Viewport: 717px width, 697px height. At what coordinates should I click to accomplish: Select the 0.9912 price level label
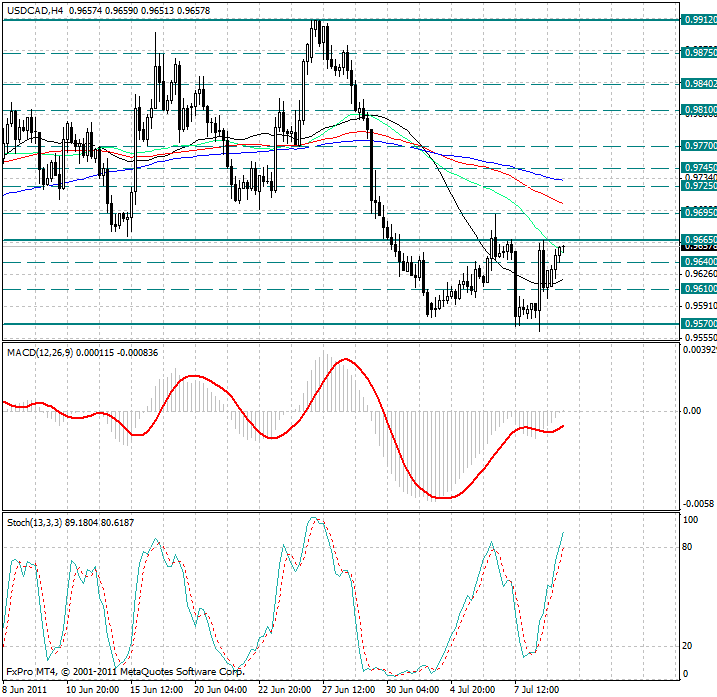(x=698, y=19)
